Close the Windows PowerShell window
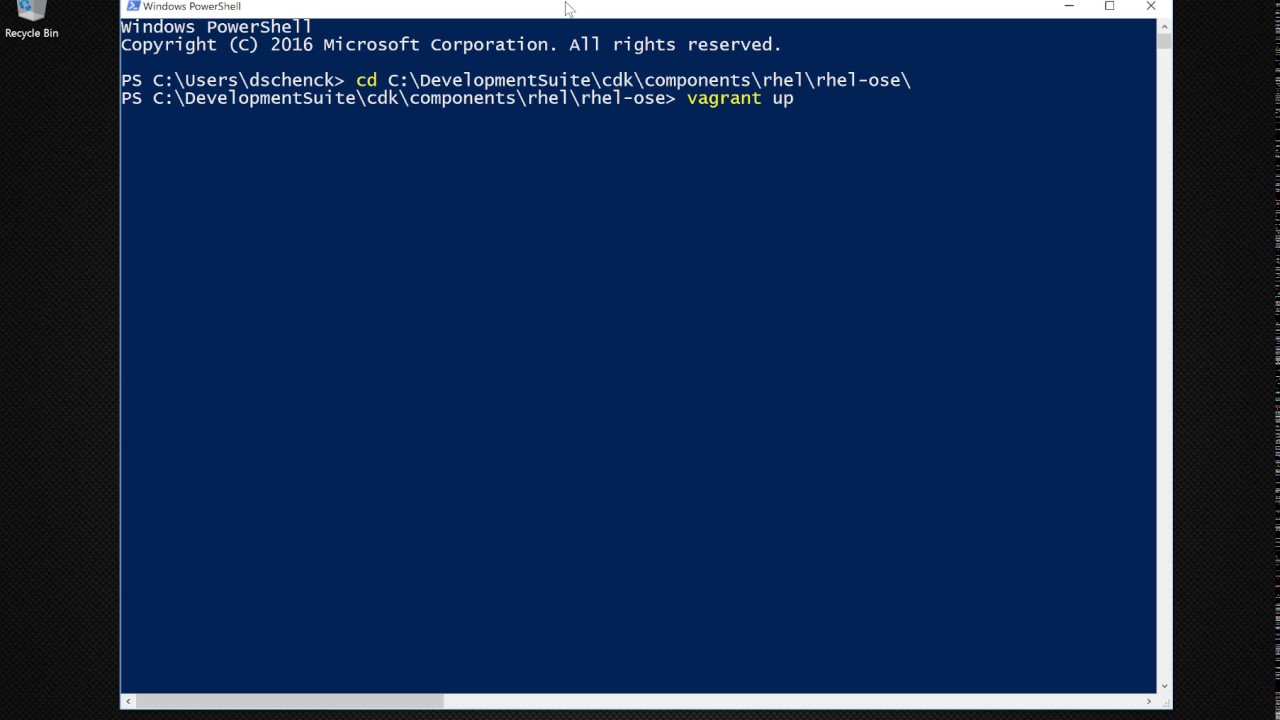This screenshot has height=720, width=1280. 1150,6
